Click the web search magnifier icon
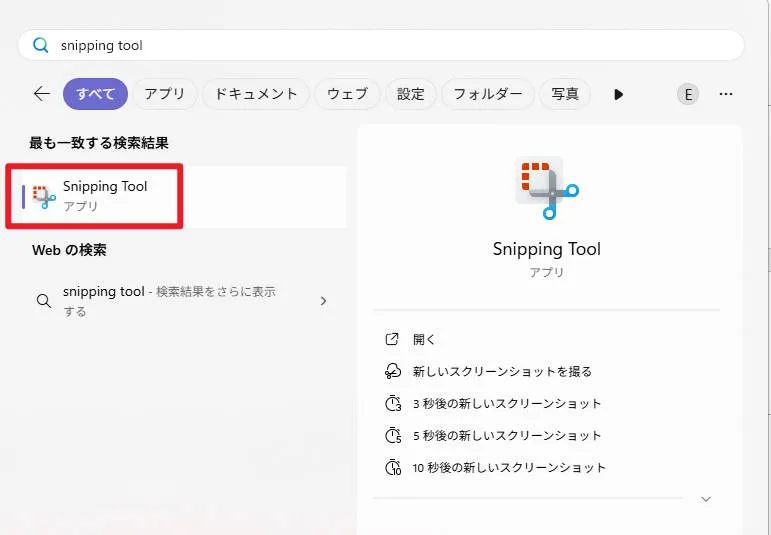The height and width of the screenshot is (535, 771). 44,300
